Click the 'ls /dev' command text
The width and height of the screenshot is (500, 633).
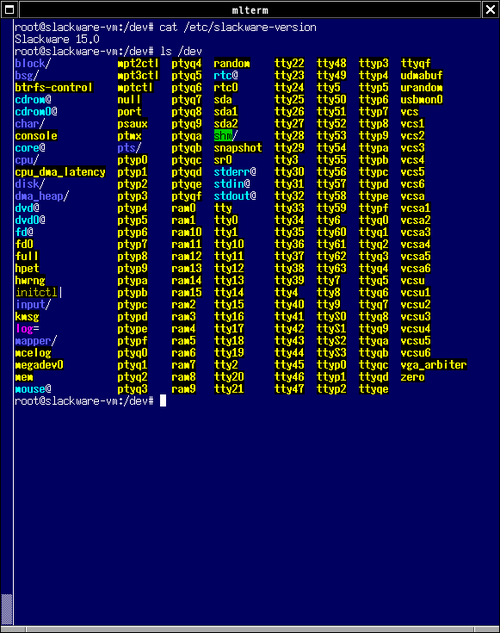181,52
